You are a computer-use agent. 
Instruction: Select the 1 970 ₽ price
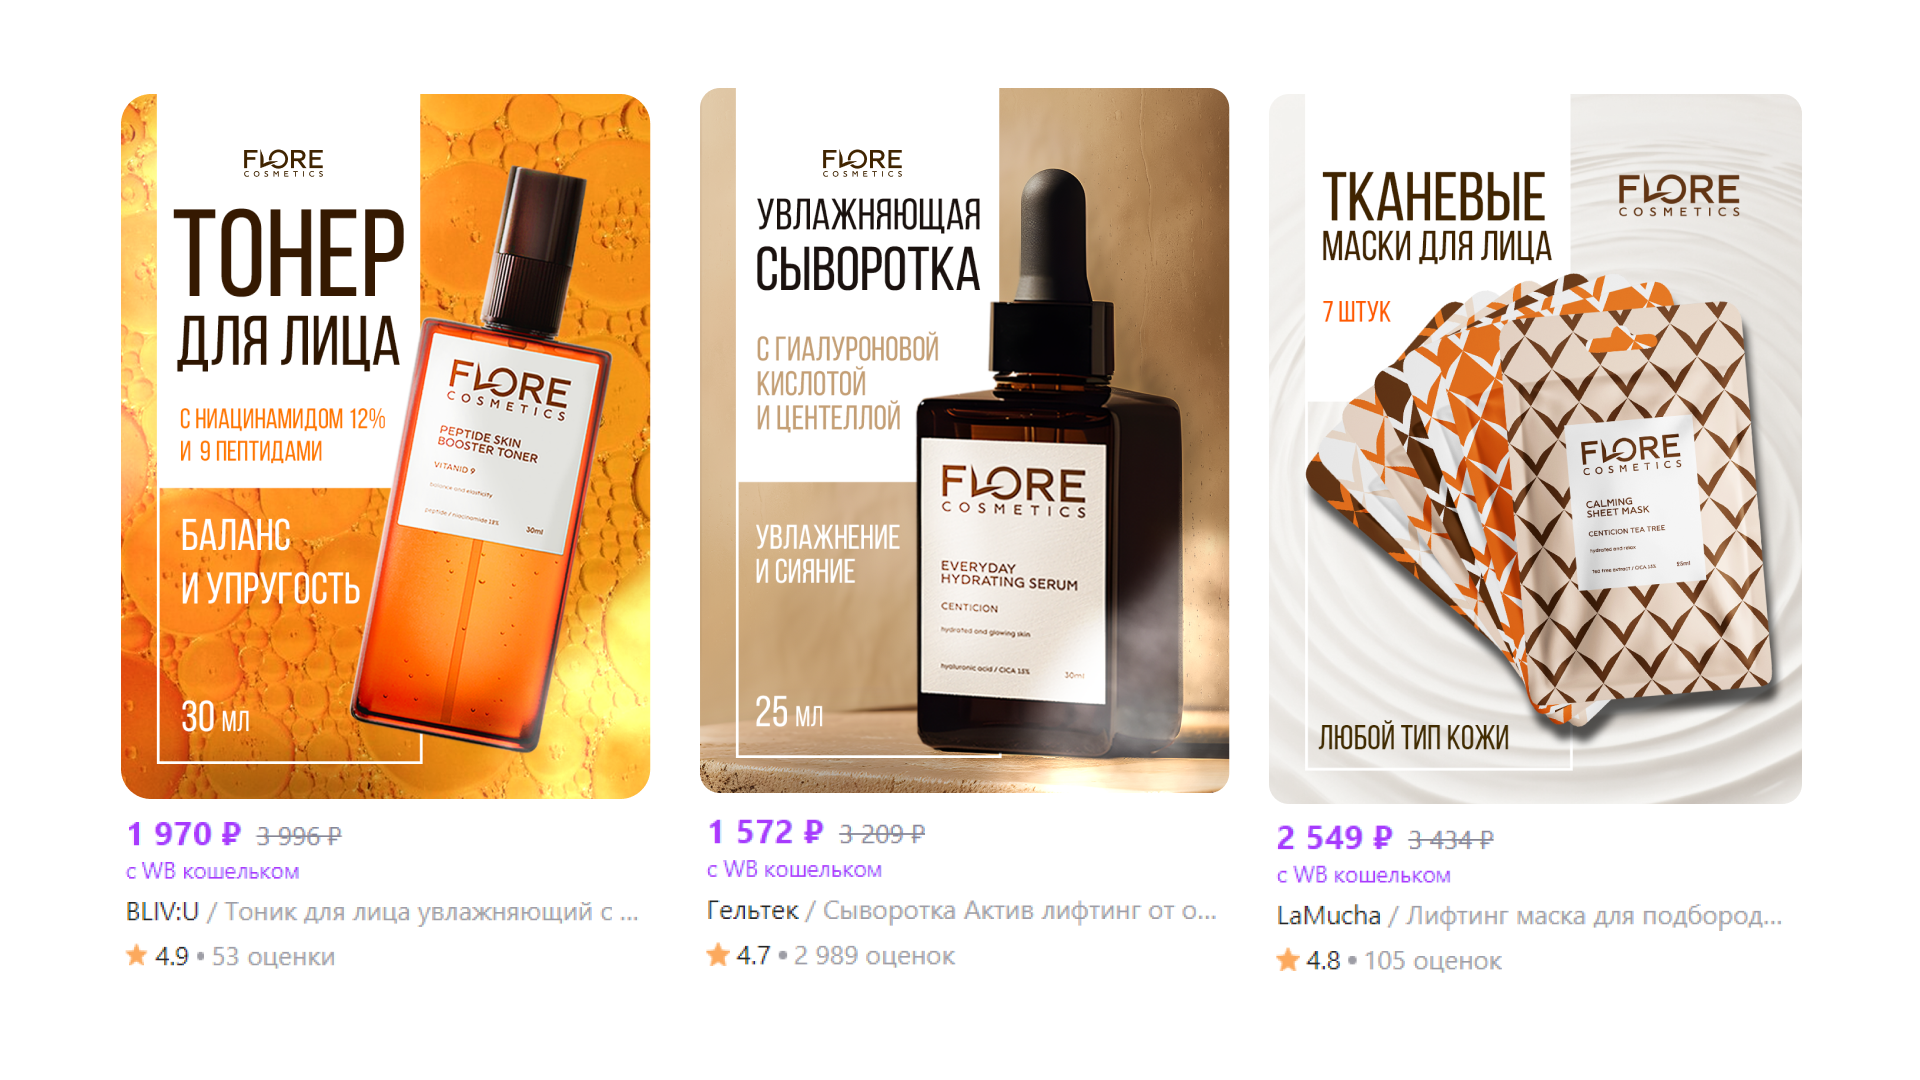click(x=184, y=834)
